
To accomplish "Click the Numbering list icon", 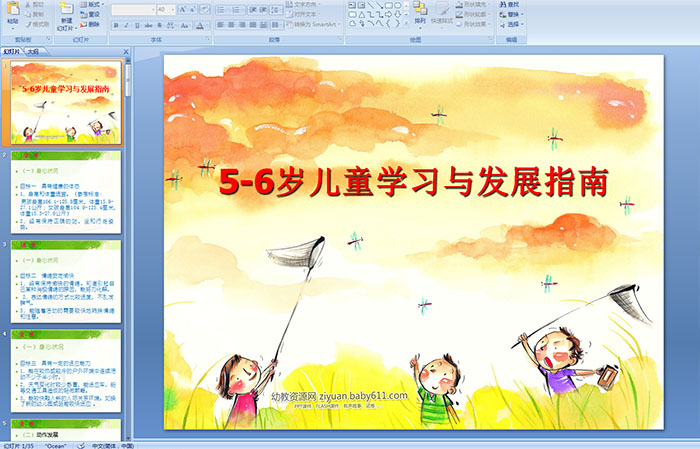I will tap(236, 10).
